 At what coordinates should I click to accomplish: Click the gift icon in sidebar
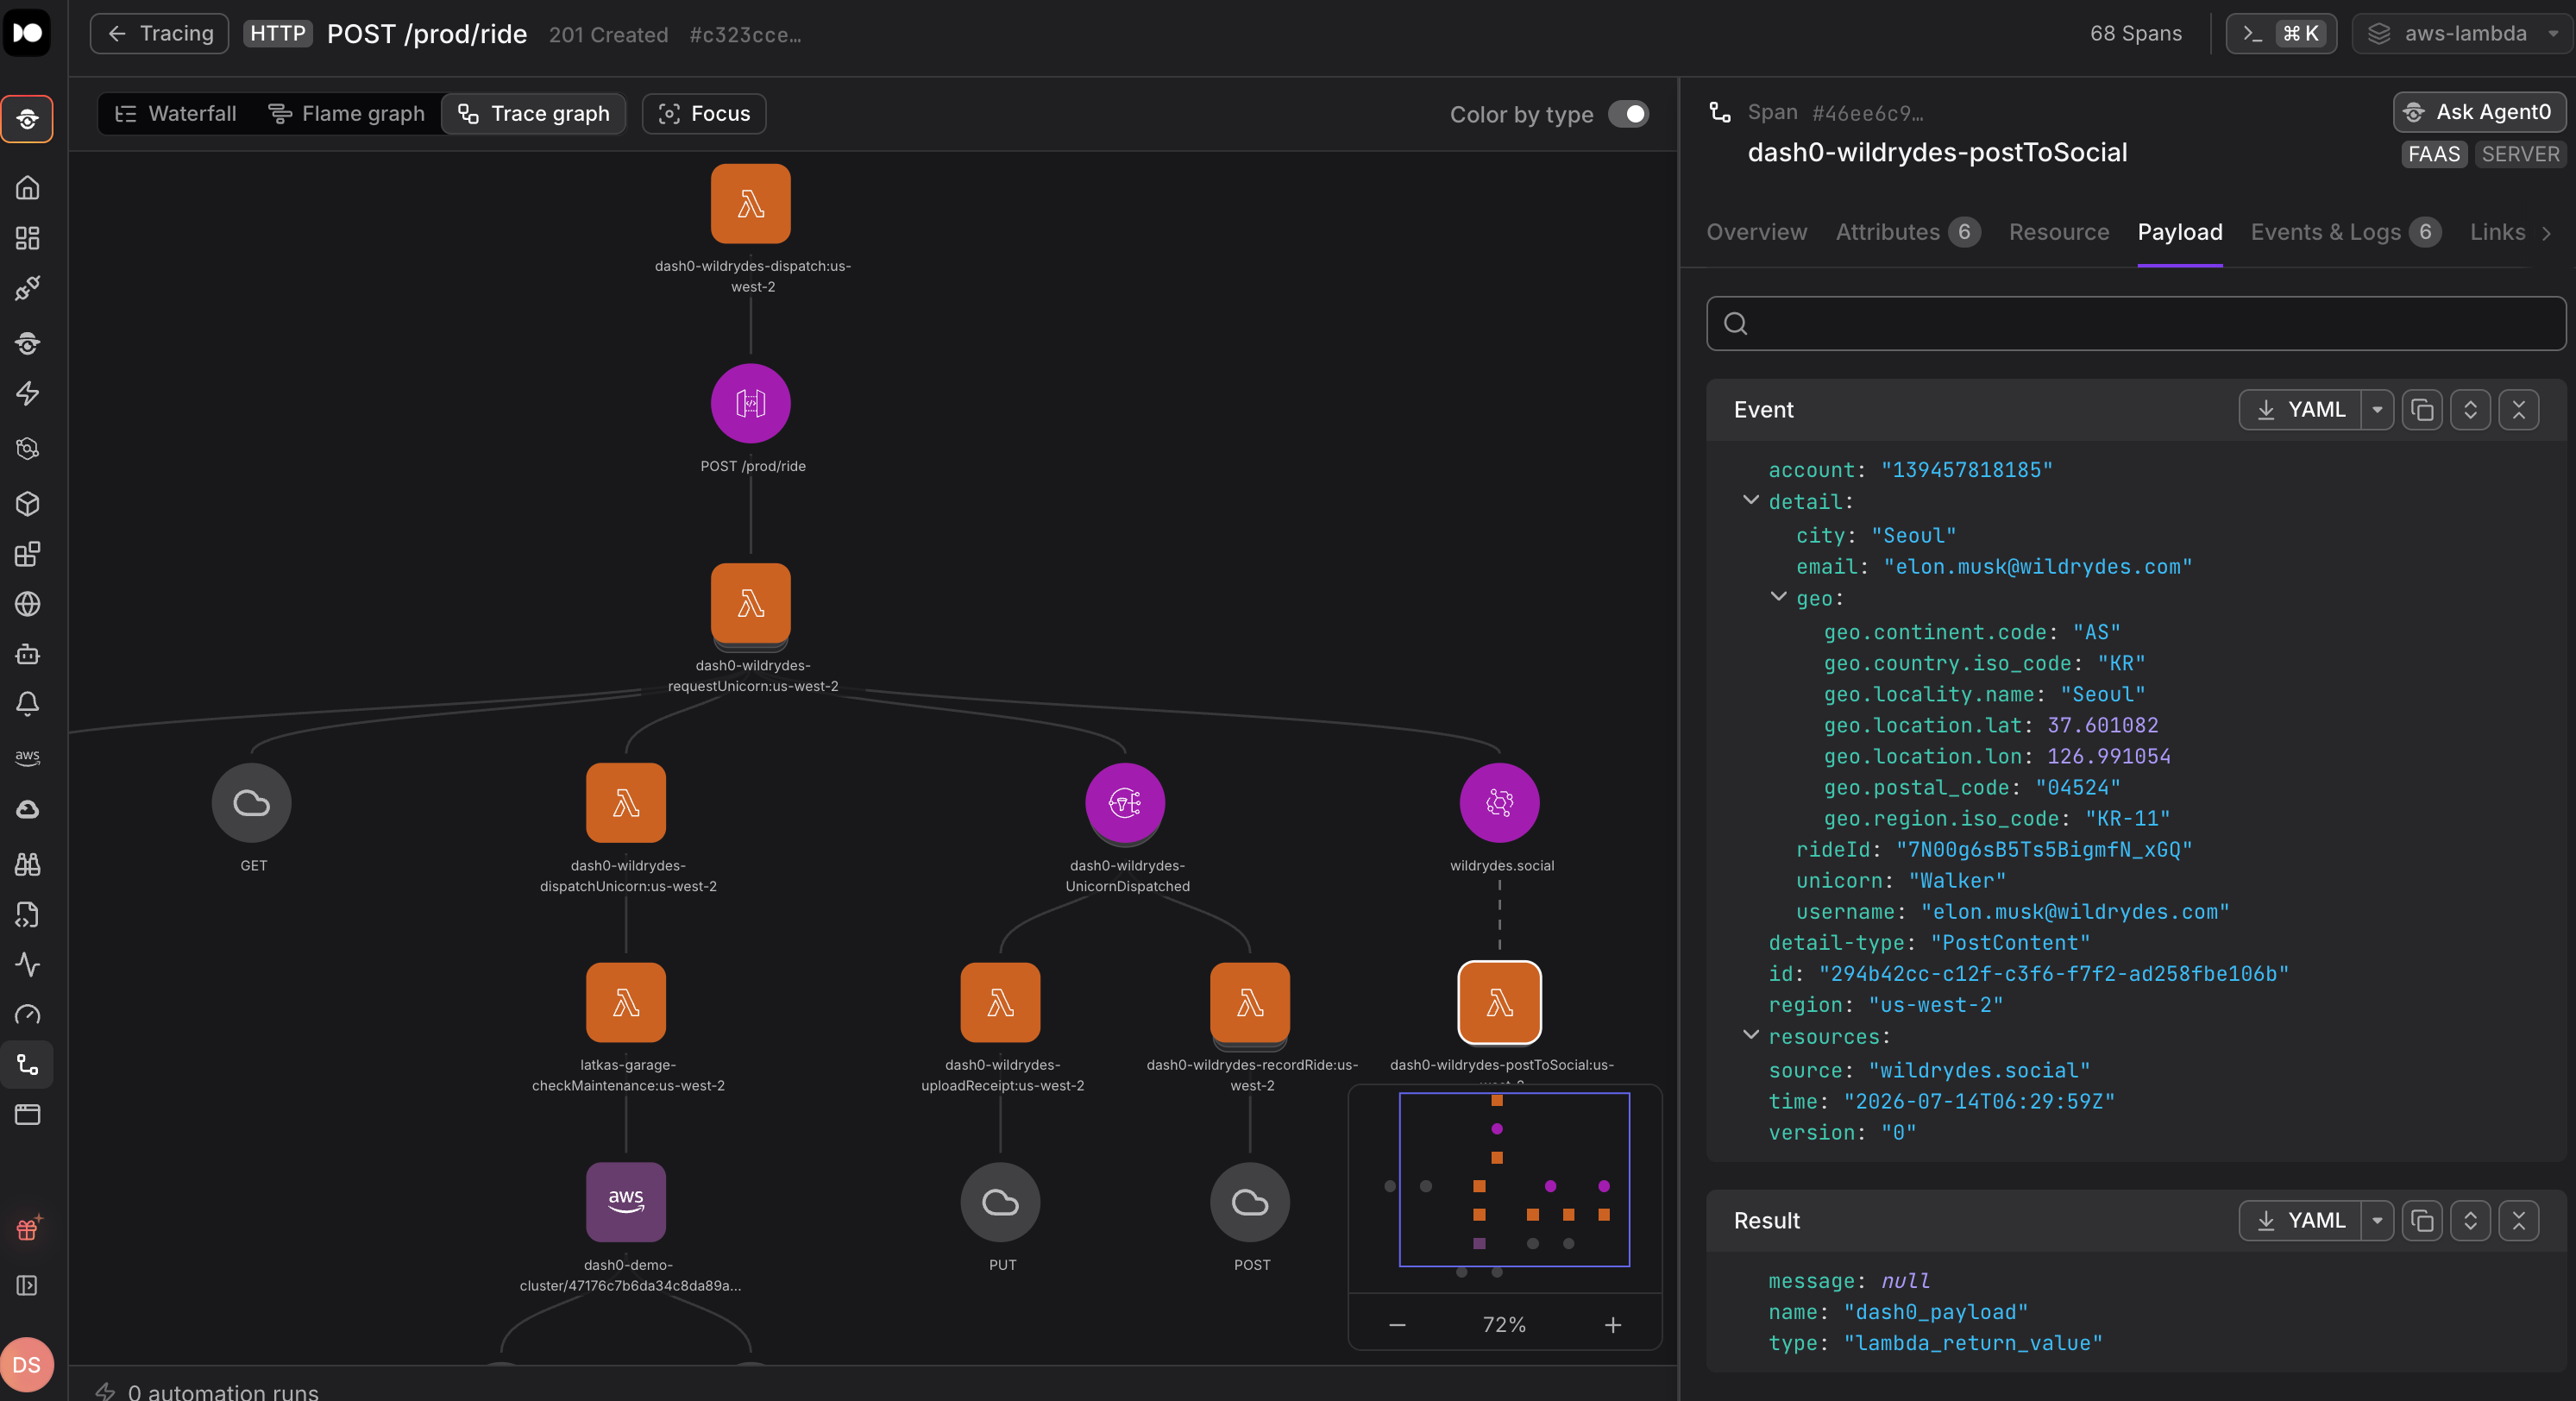coord(27,1229)
